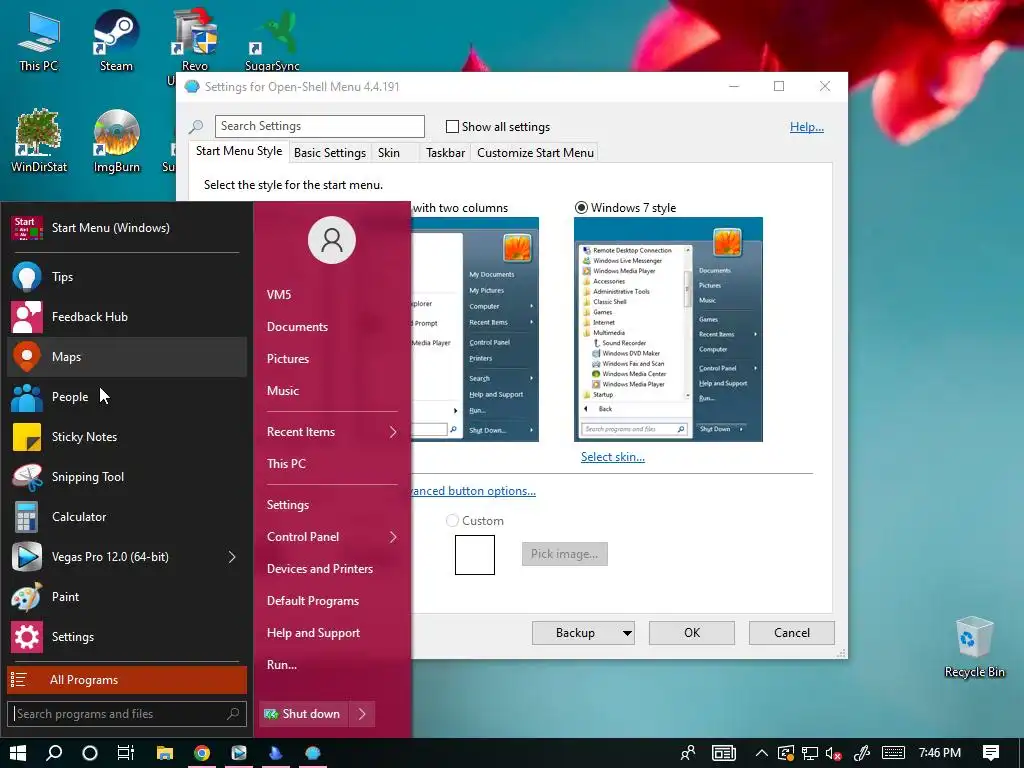Open All Programs list
Viewport: 1024px width, 768px height.
point(127,680)
